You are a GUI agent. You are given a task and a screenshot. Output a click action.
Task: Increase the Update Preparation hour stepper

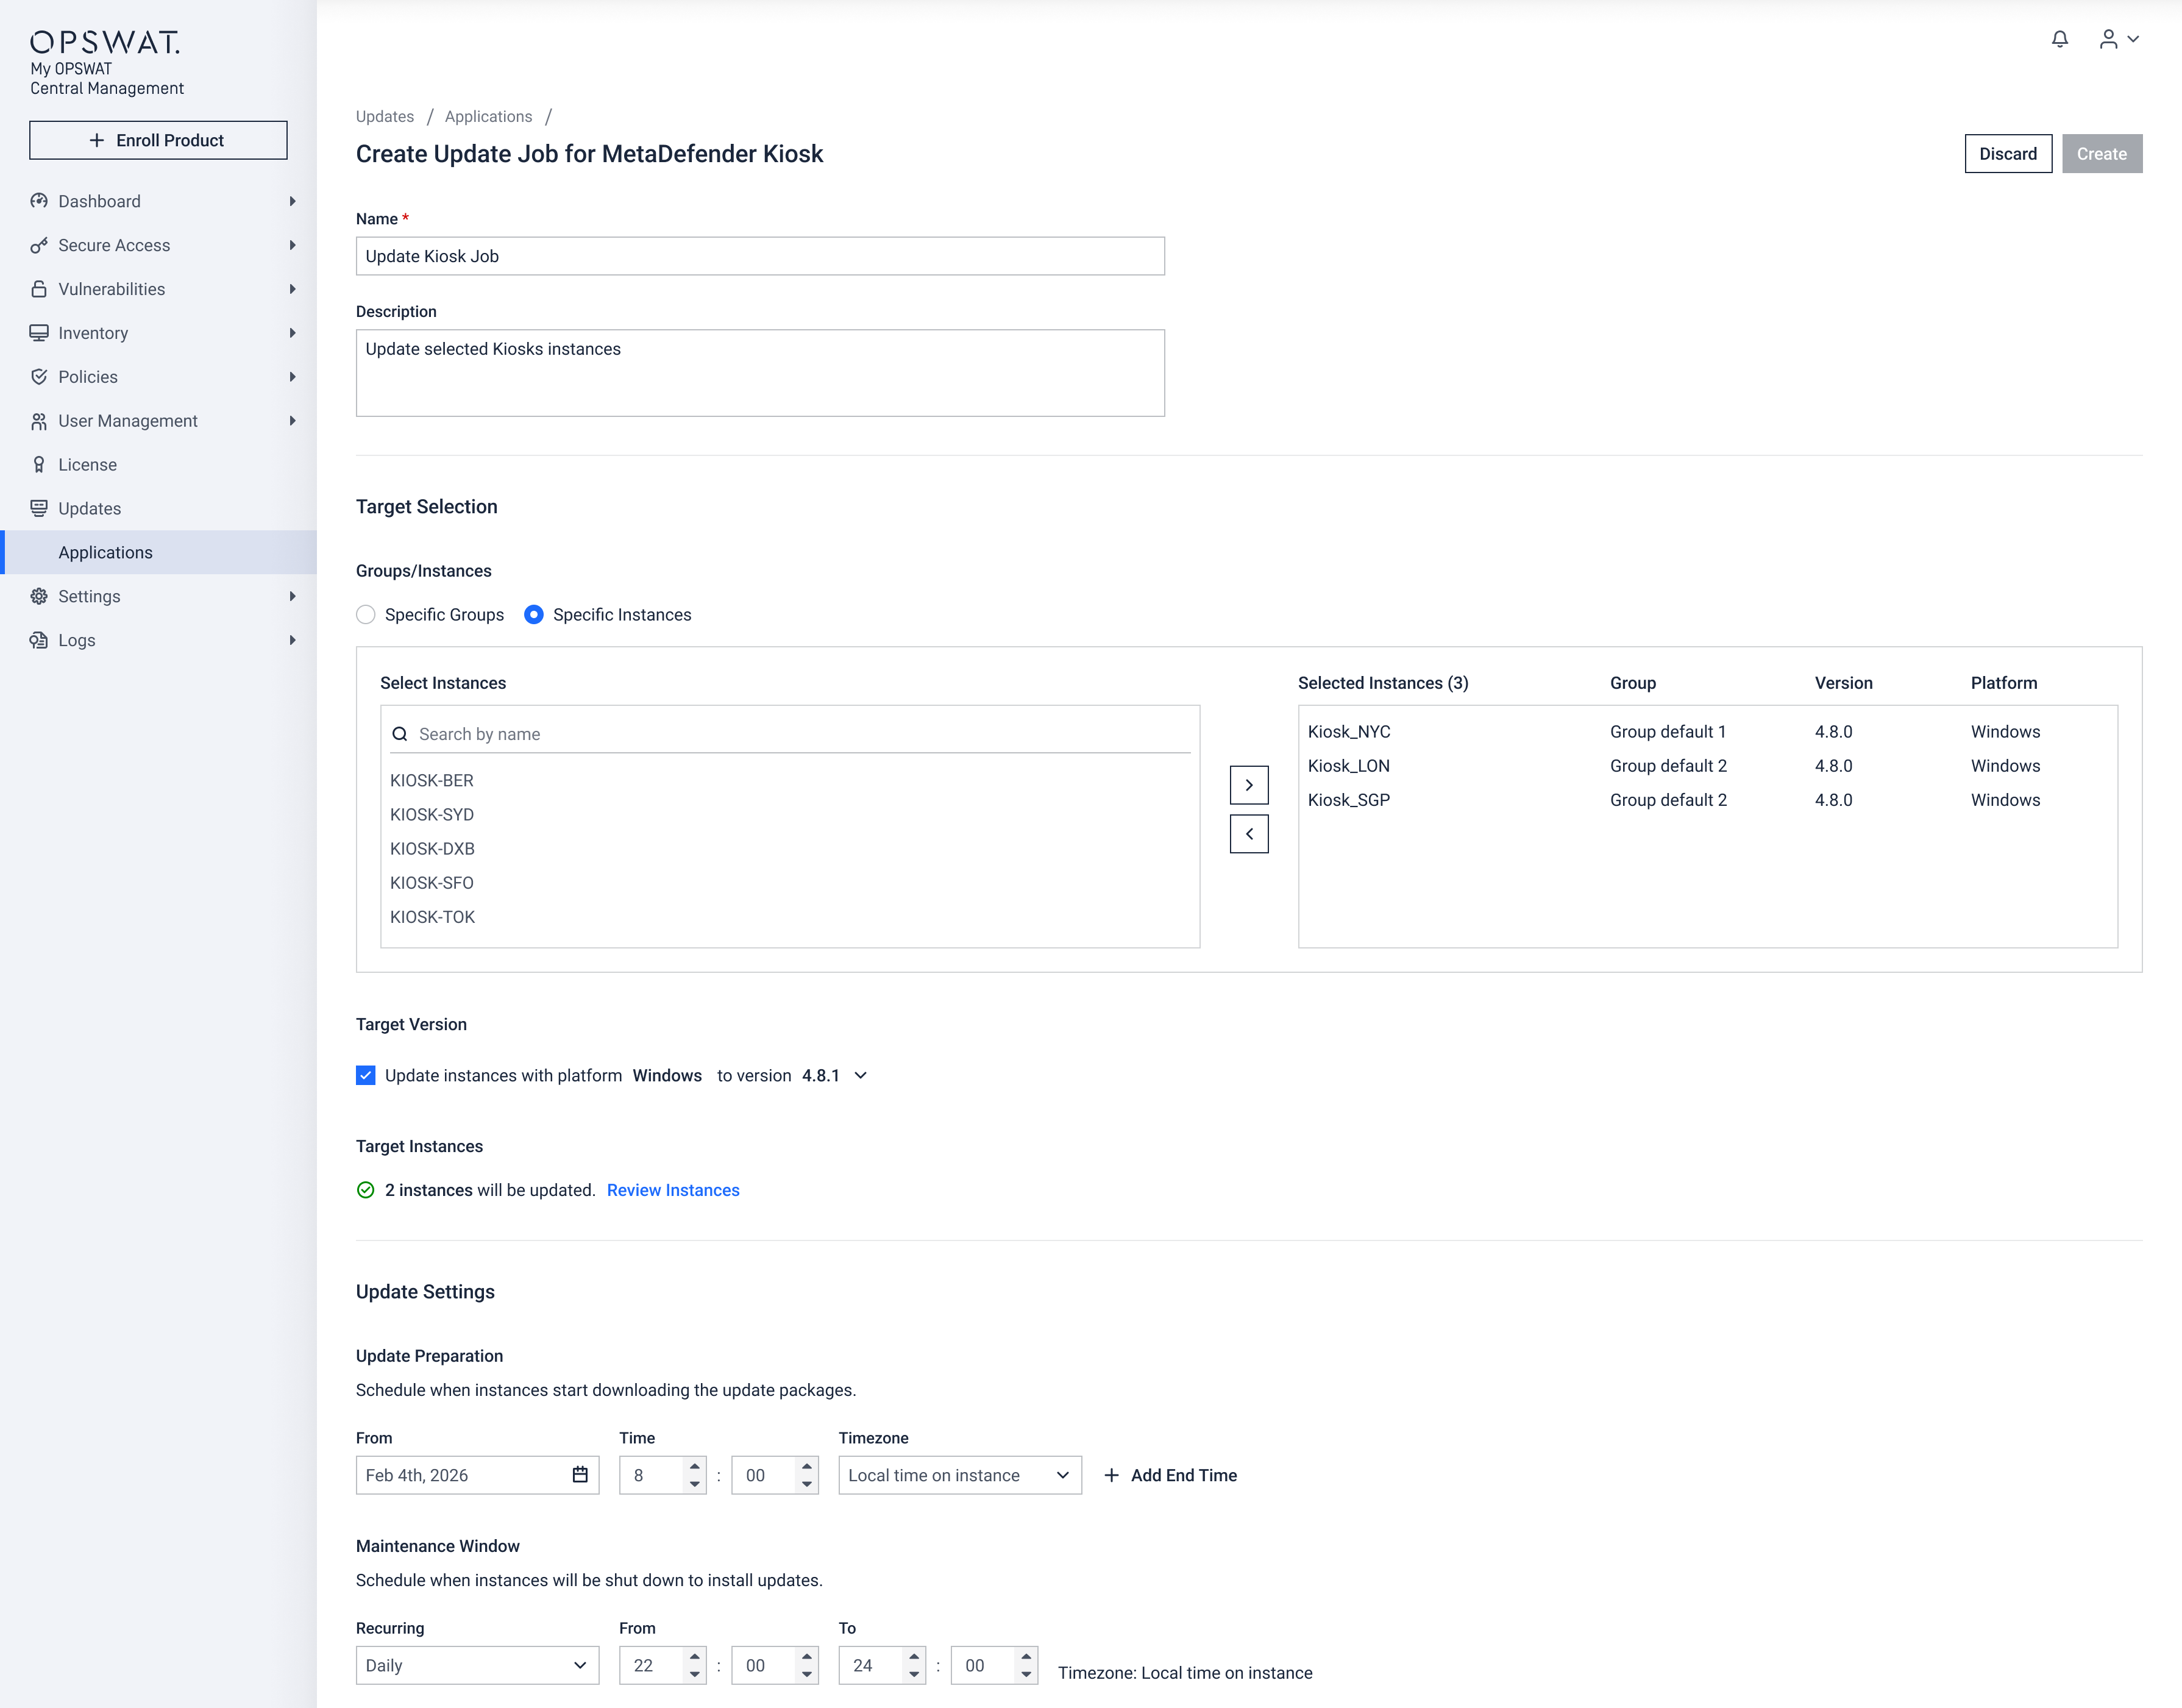694,1466
